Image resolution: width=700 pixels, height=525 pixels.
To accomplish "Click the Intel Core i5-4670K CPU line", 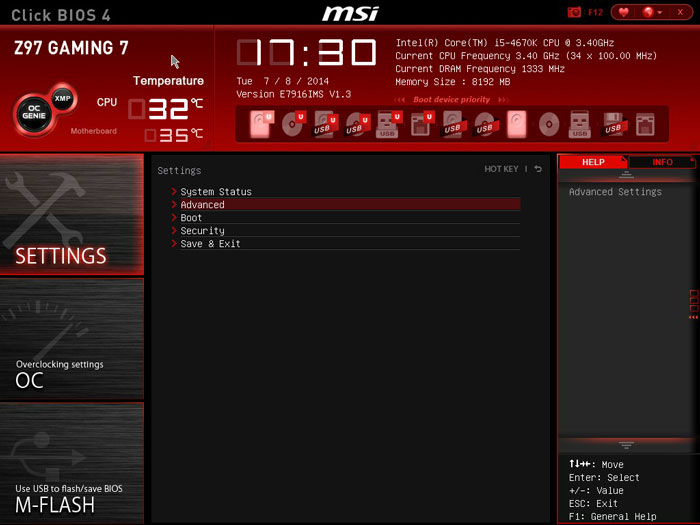I will 504,43.
